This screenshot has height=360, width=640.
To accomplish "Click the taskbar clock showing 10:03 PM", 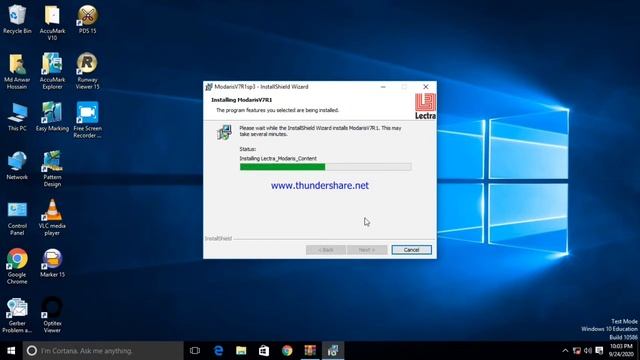I will point(622,351).
